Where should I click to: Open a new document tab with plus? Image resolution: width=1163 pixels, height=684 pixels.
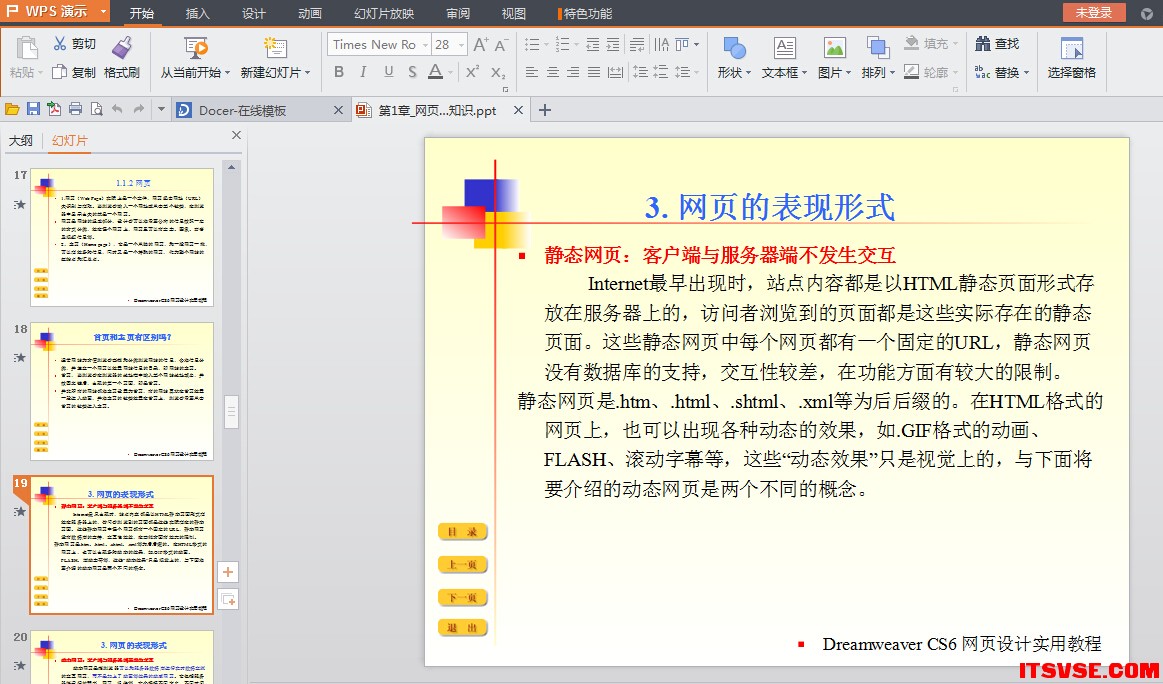click(545, 110)
